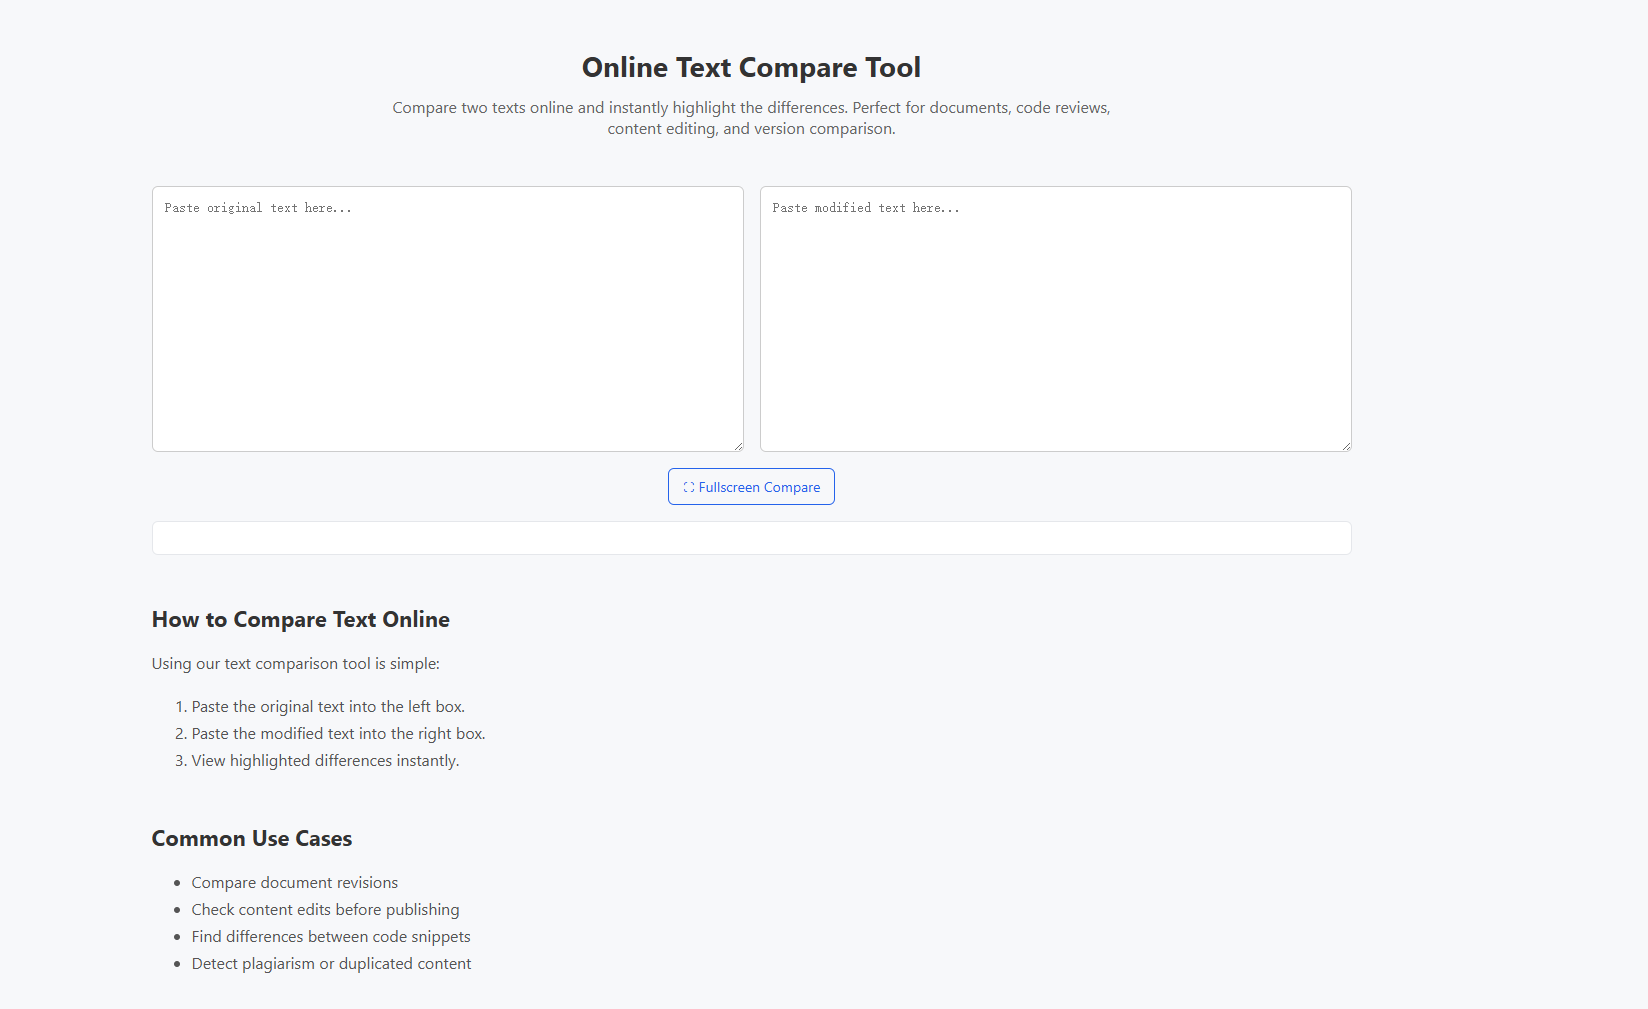Select the 'Paste modified text here' placeholder area
The image size is (1648, 1009).
click(x=865, y=208)
